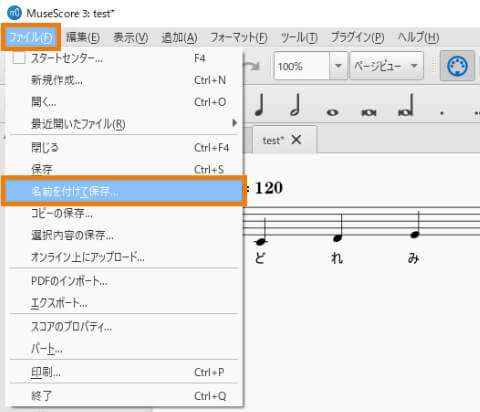The image size is (480, 412).
Task: Toggle the スタートセンター checkbox
Action: coord(19,58)
